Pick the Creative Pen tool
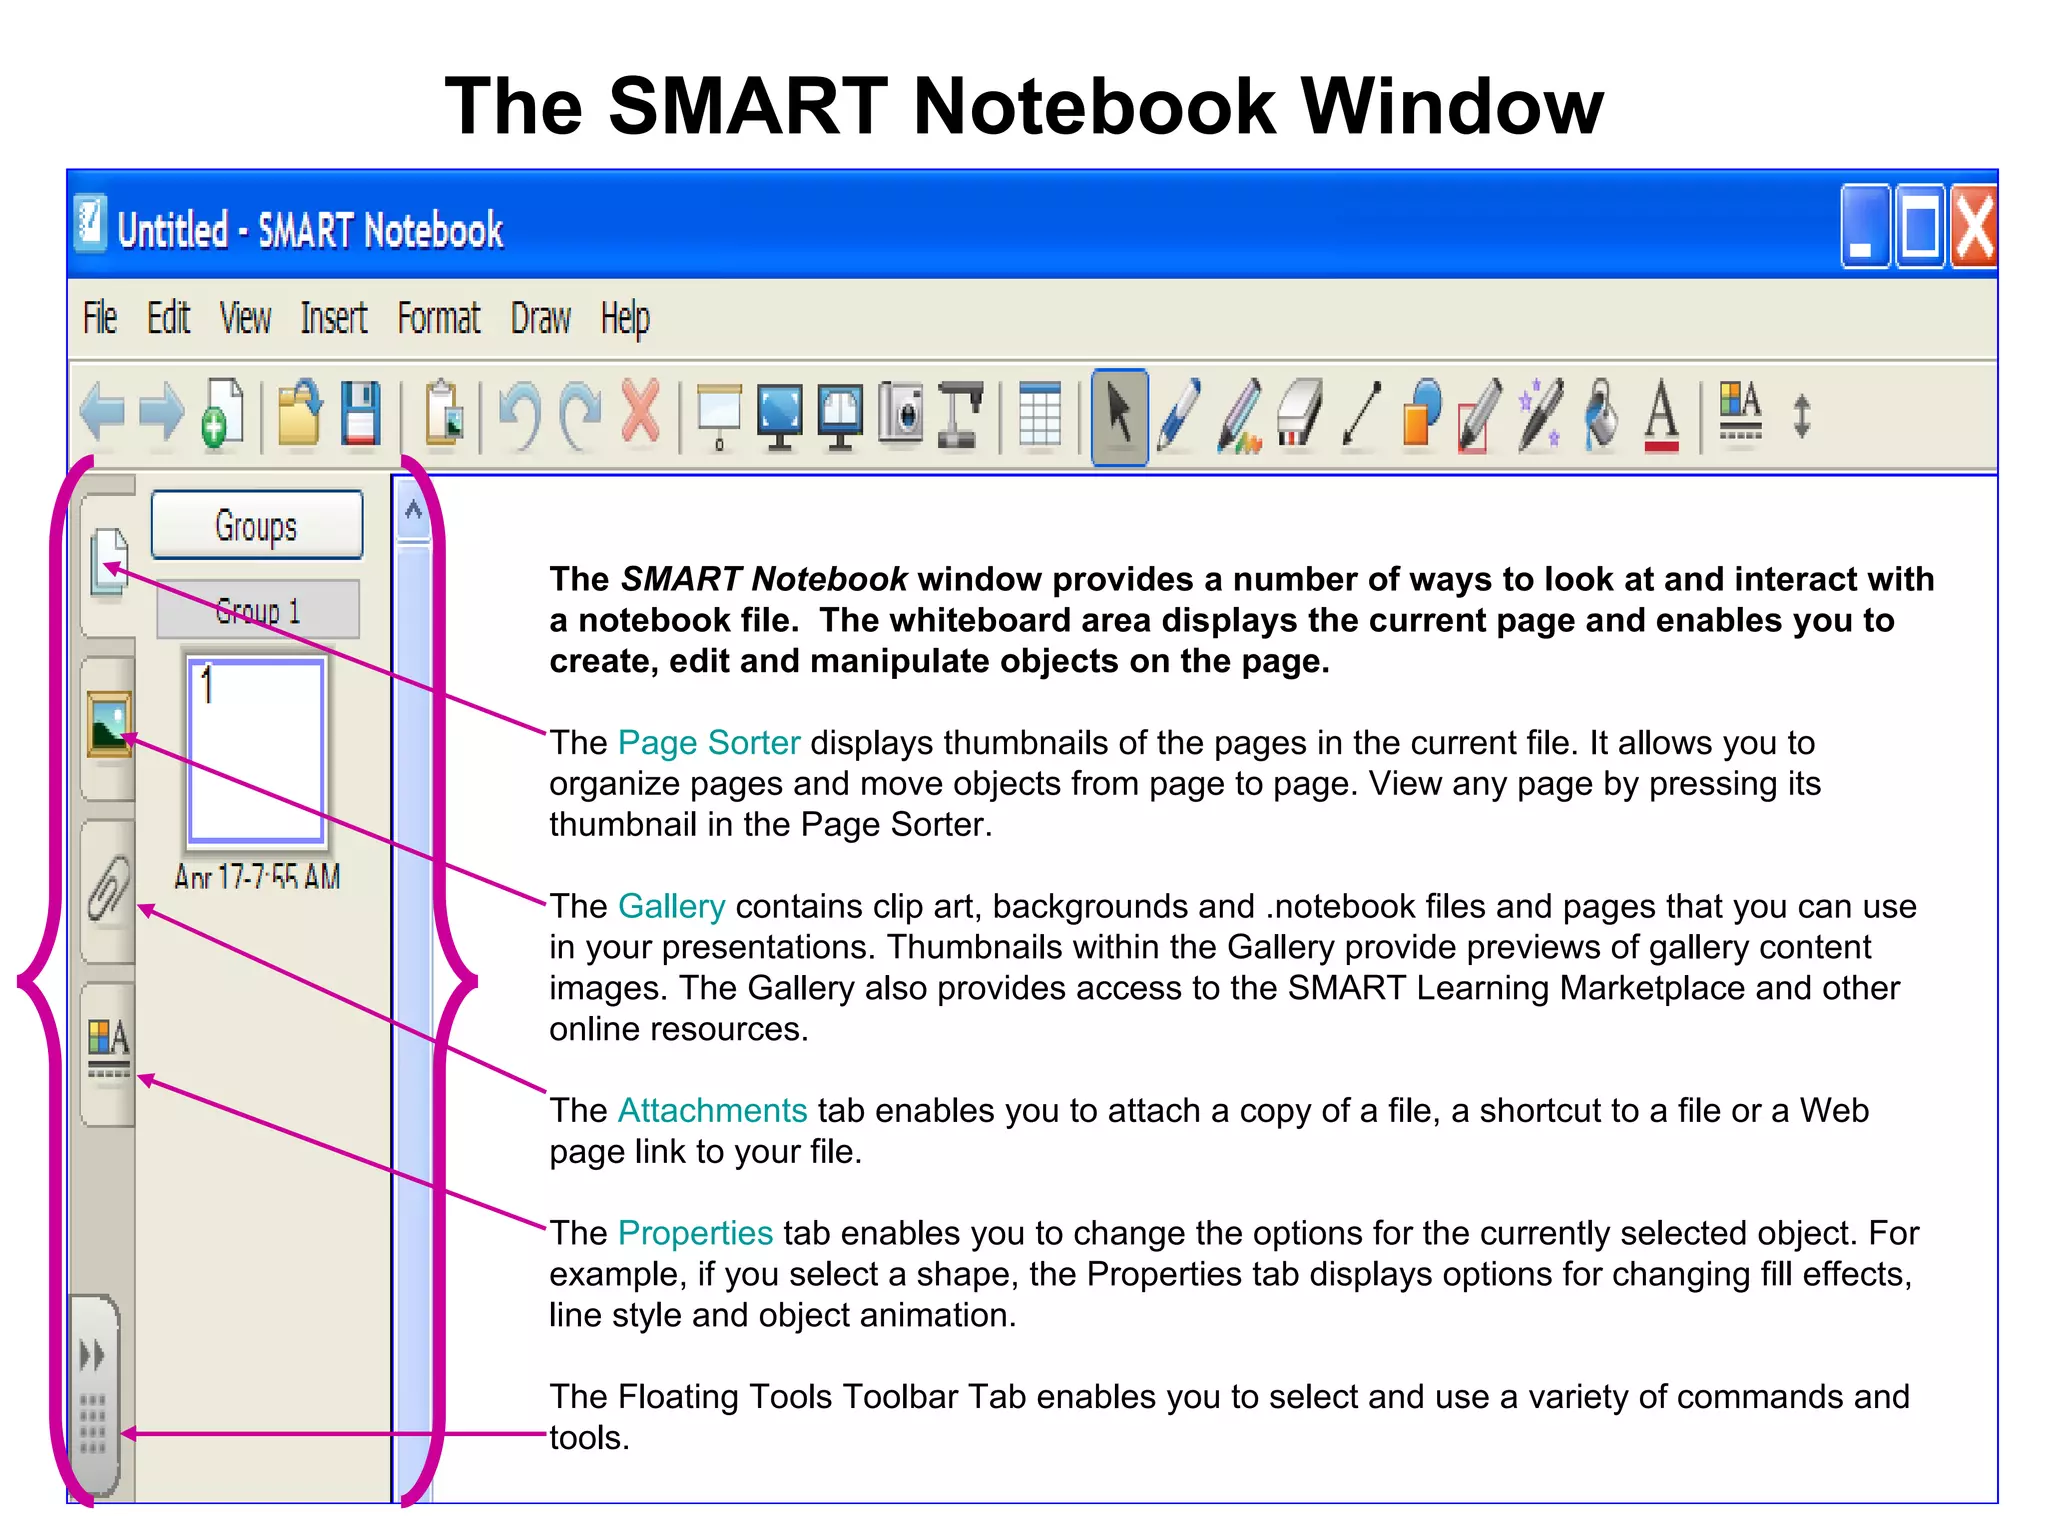Image resolution: width=2048 pixels, height=1536 pixels. [x=1241, y=414]
